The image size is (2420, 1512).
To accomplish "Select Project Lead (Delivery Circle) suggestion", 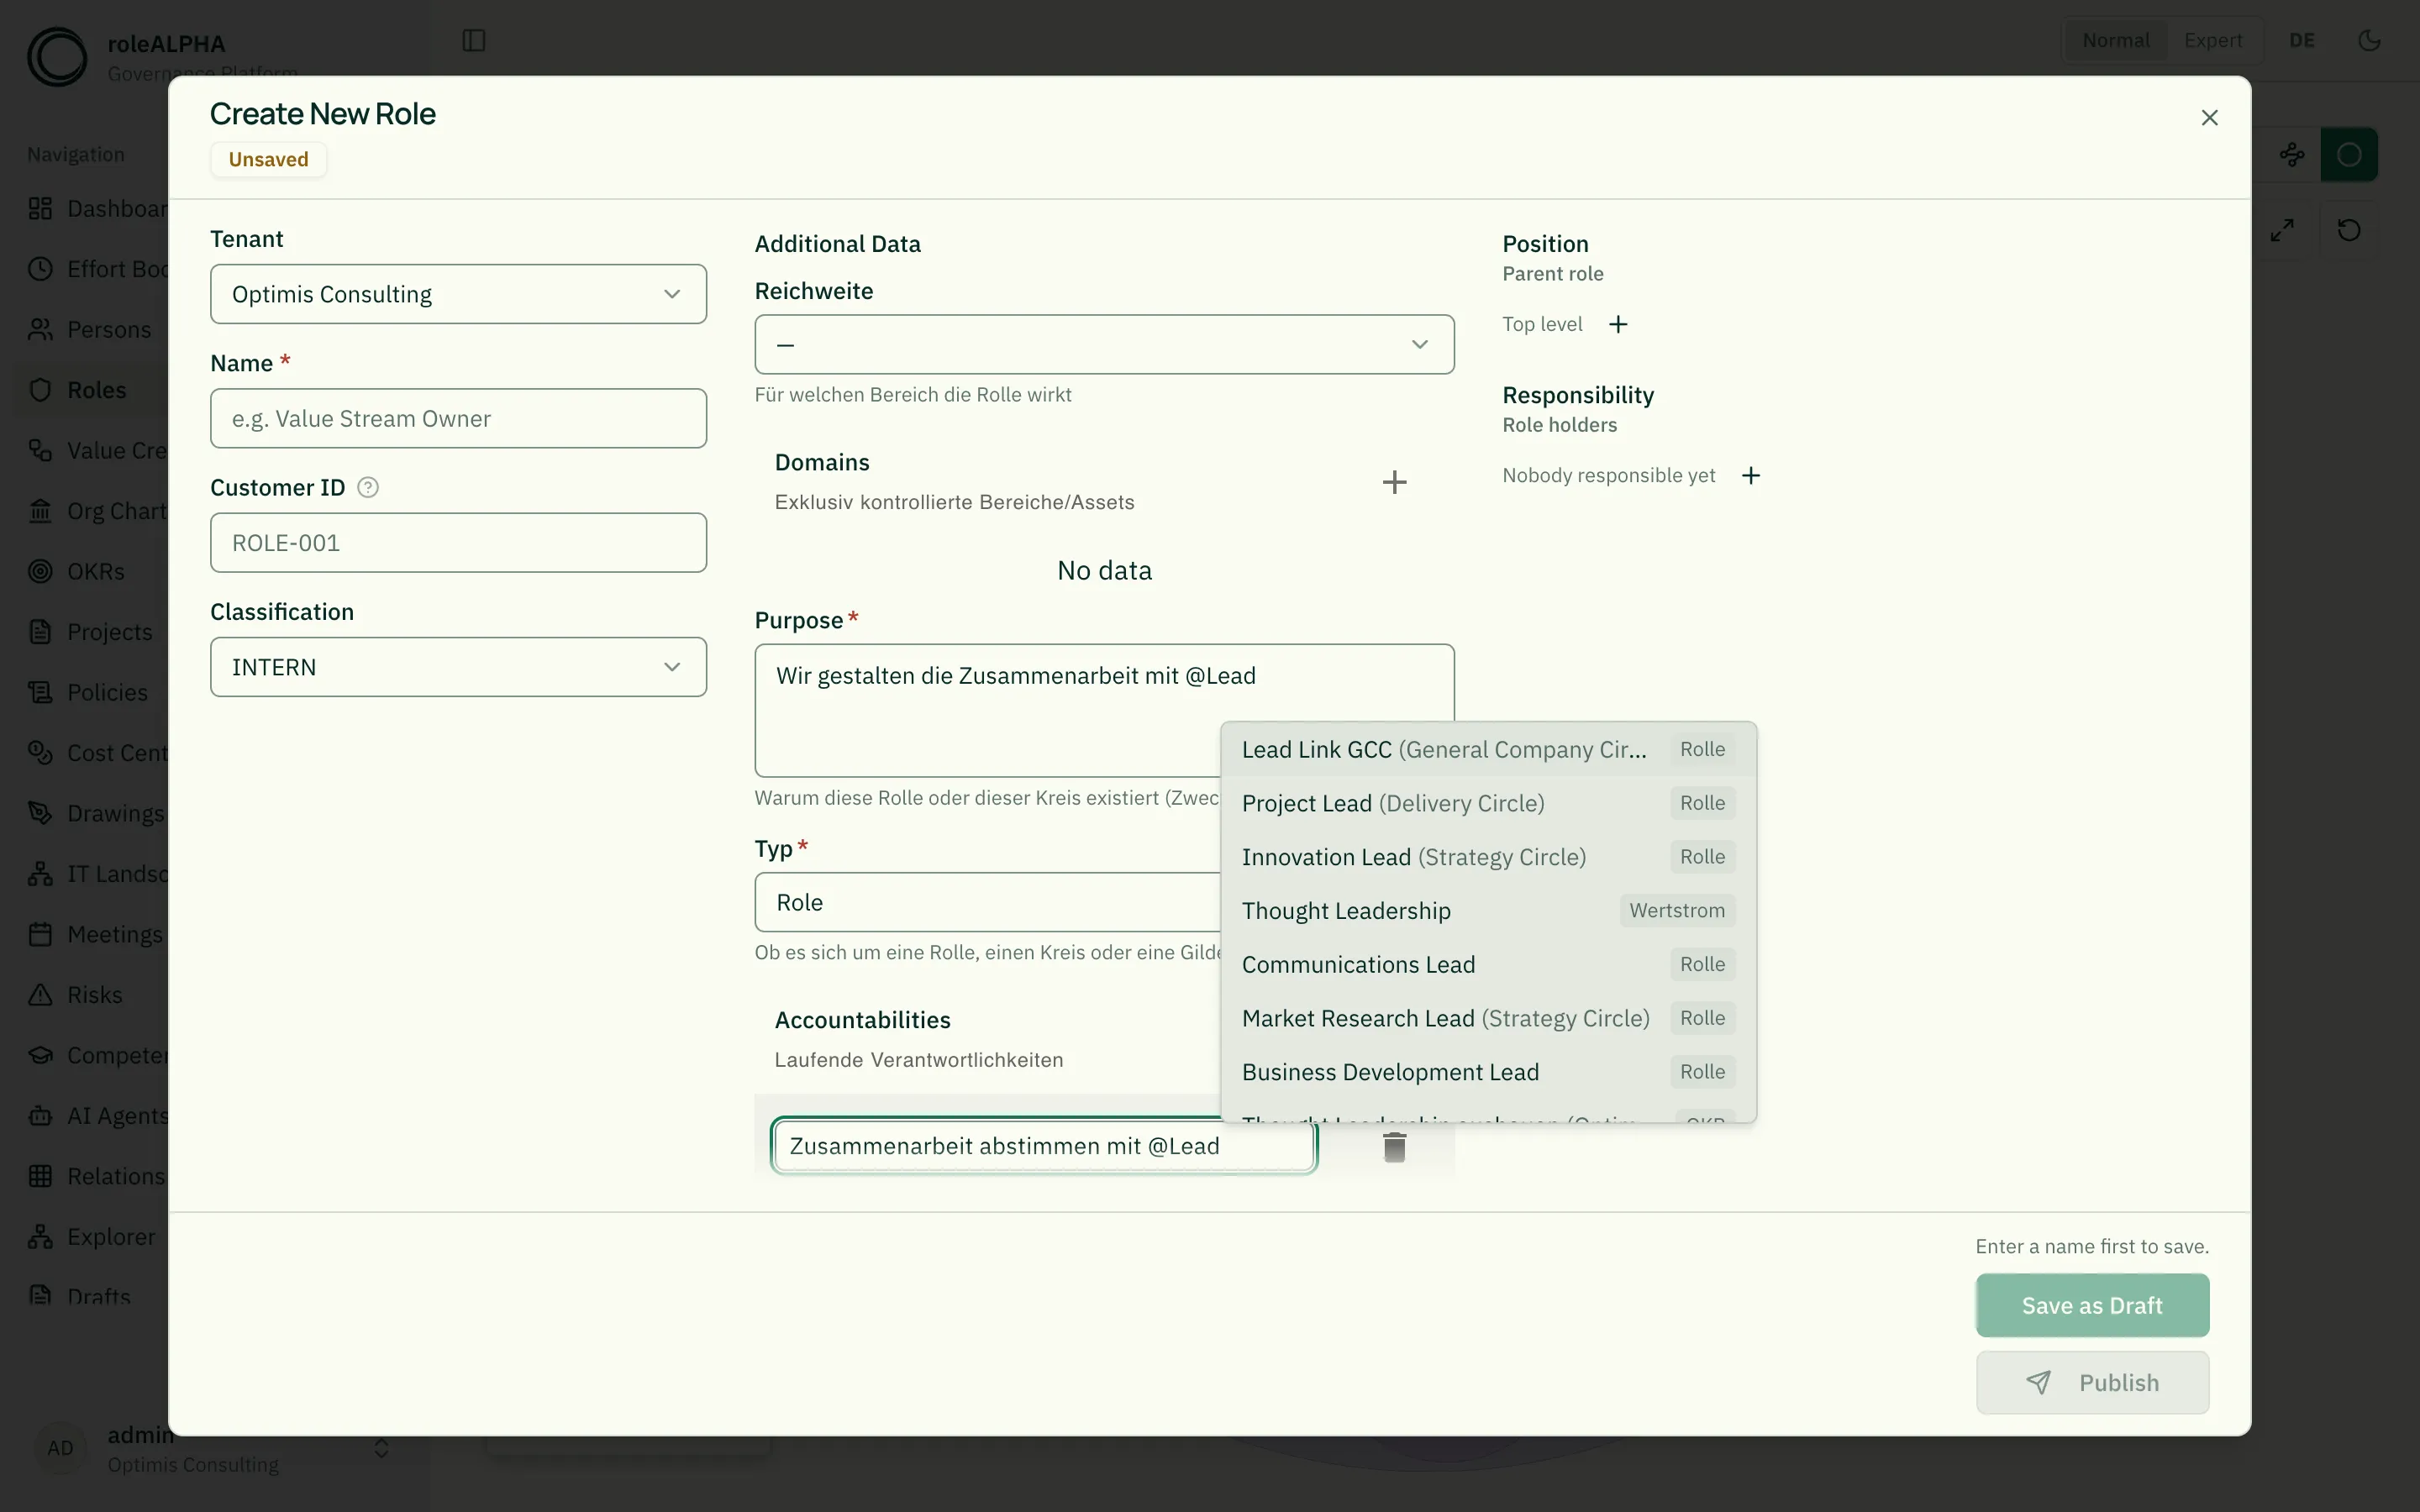I will [x=1488, y=803].
